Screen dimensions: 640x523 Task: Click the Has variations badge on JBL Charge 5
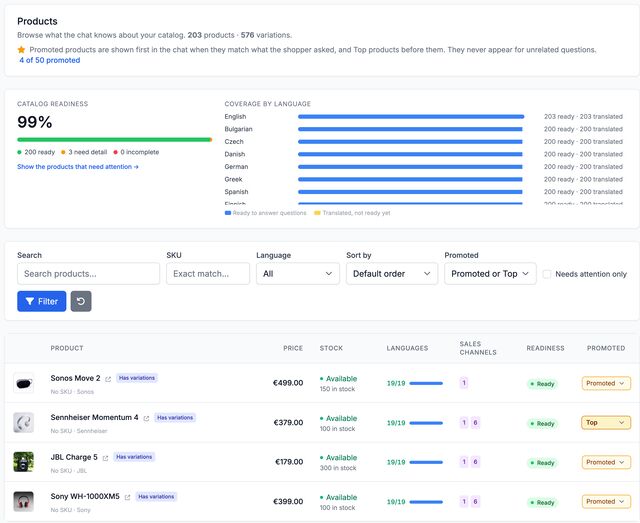click(134, 457)
